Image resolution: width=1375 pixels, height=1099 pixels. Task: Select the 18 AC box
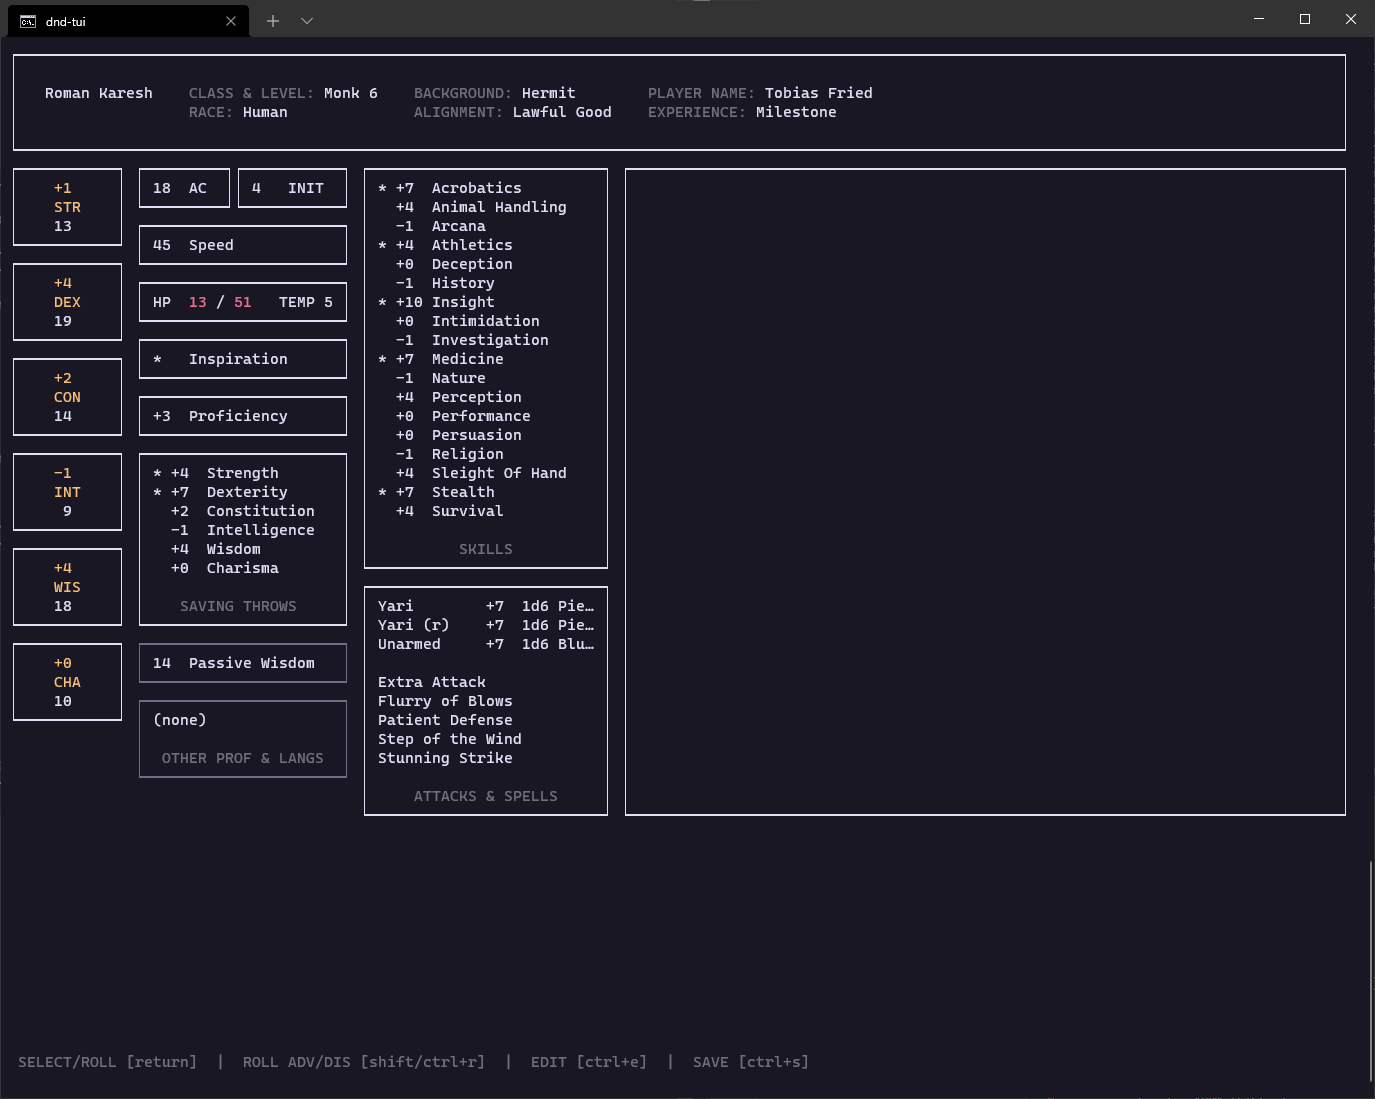point(184,188)
